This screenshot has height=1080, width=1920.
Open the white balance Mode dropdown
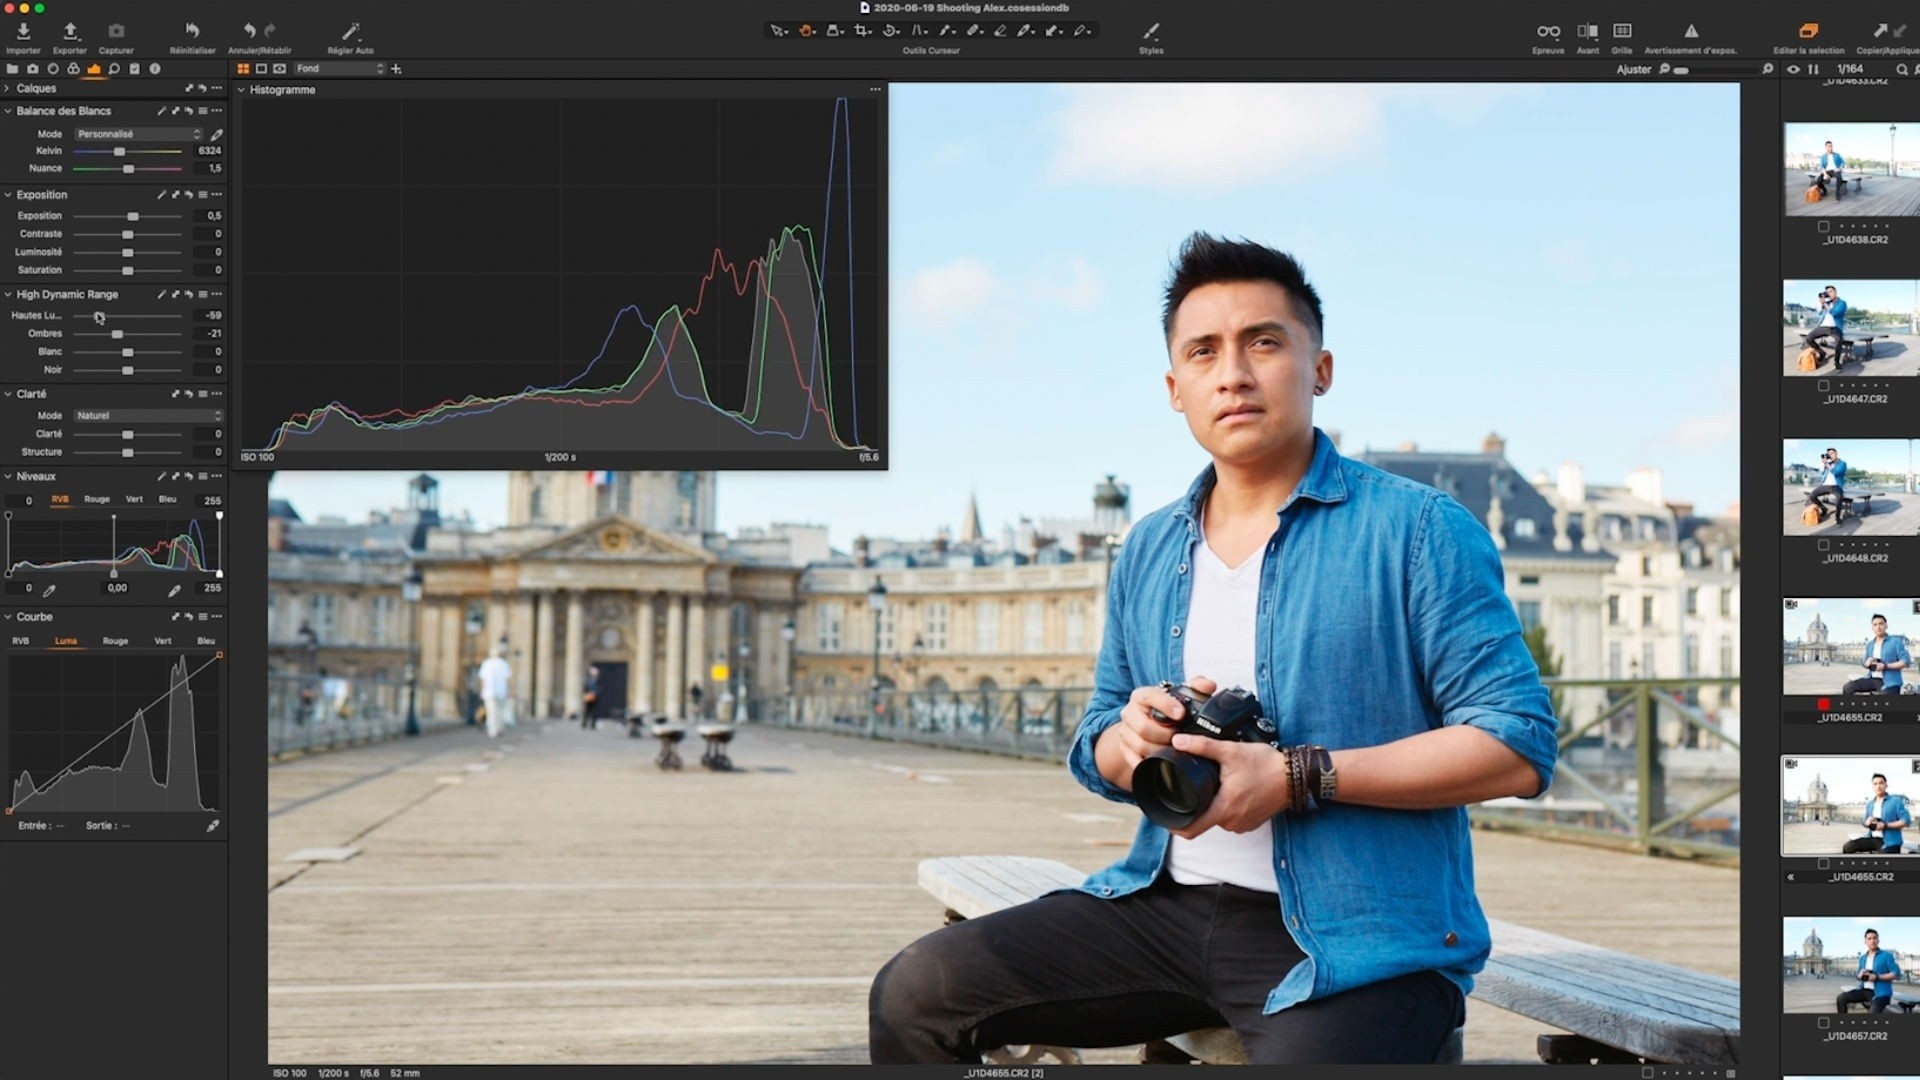coord(139,134)
